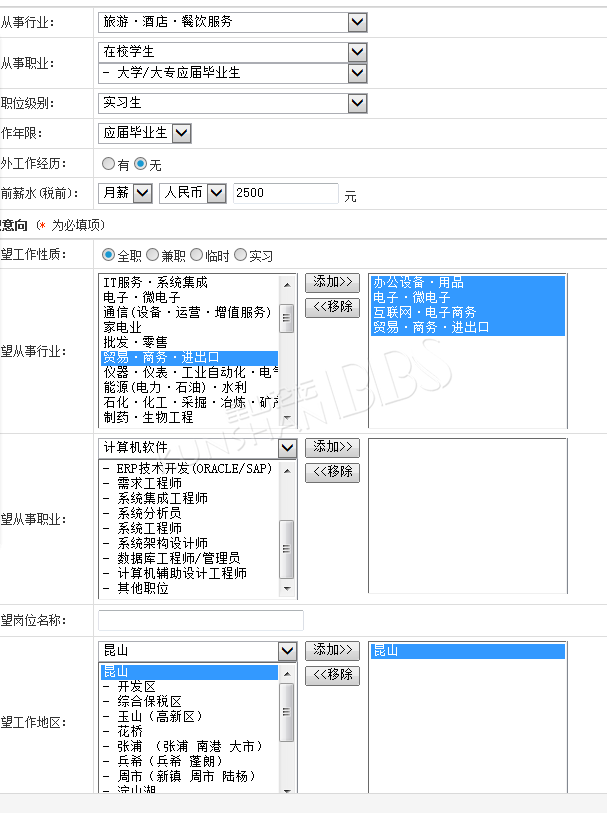
Task: Open the 旅游·酒店·餐饮服务 industry dropdown
Action: [x=357, y=21]
